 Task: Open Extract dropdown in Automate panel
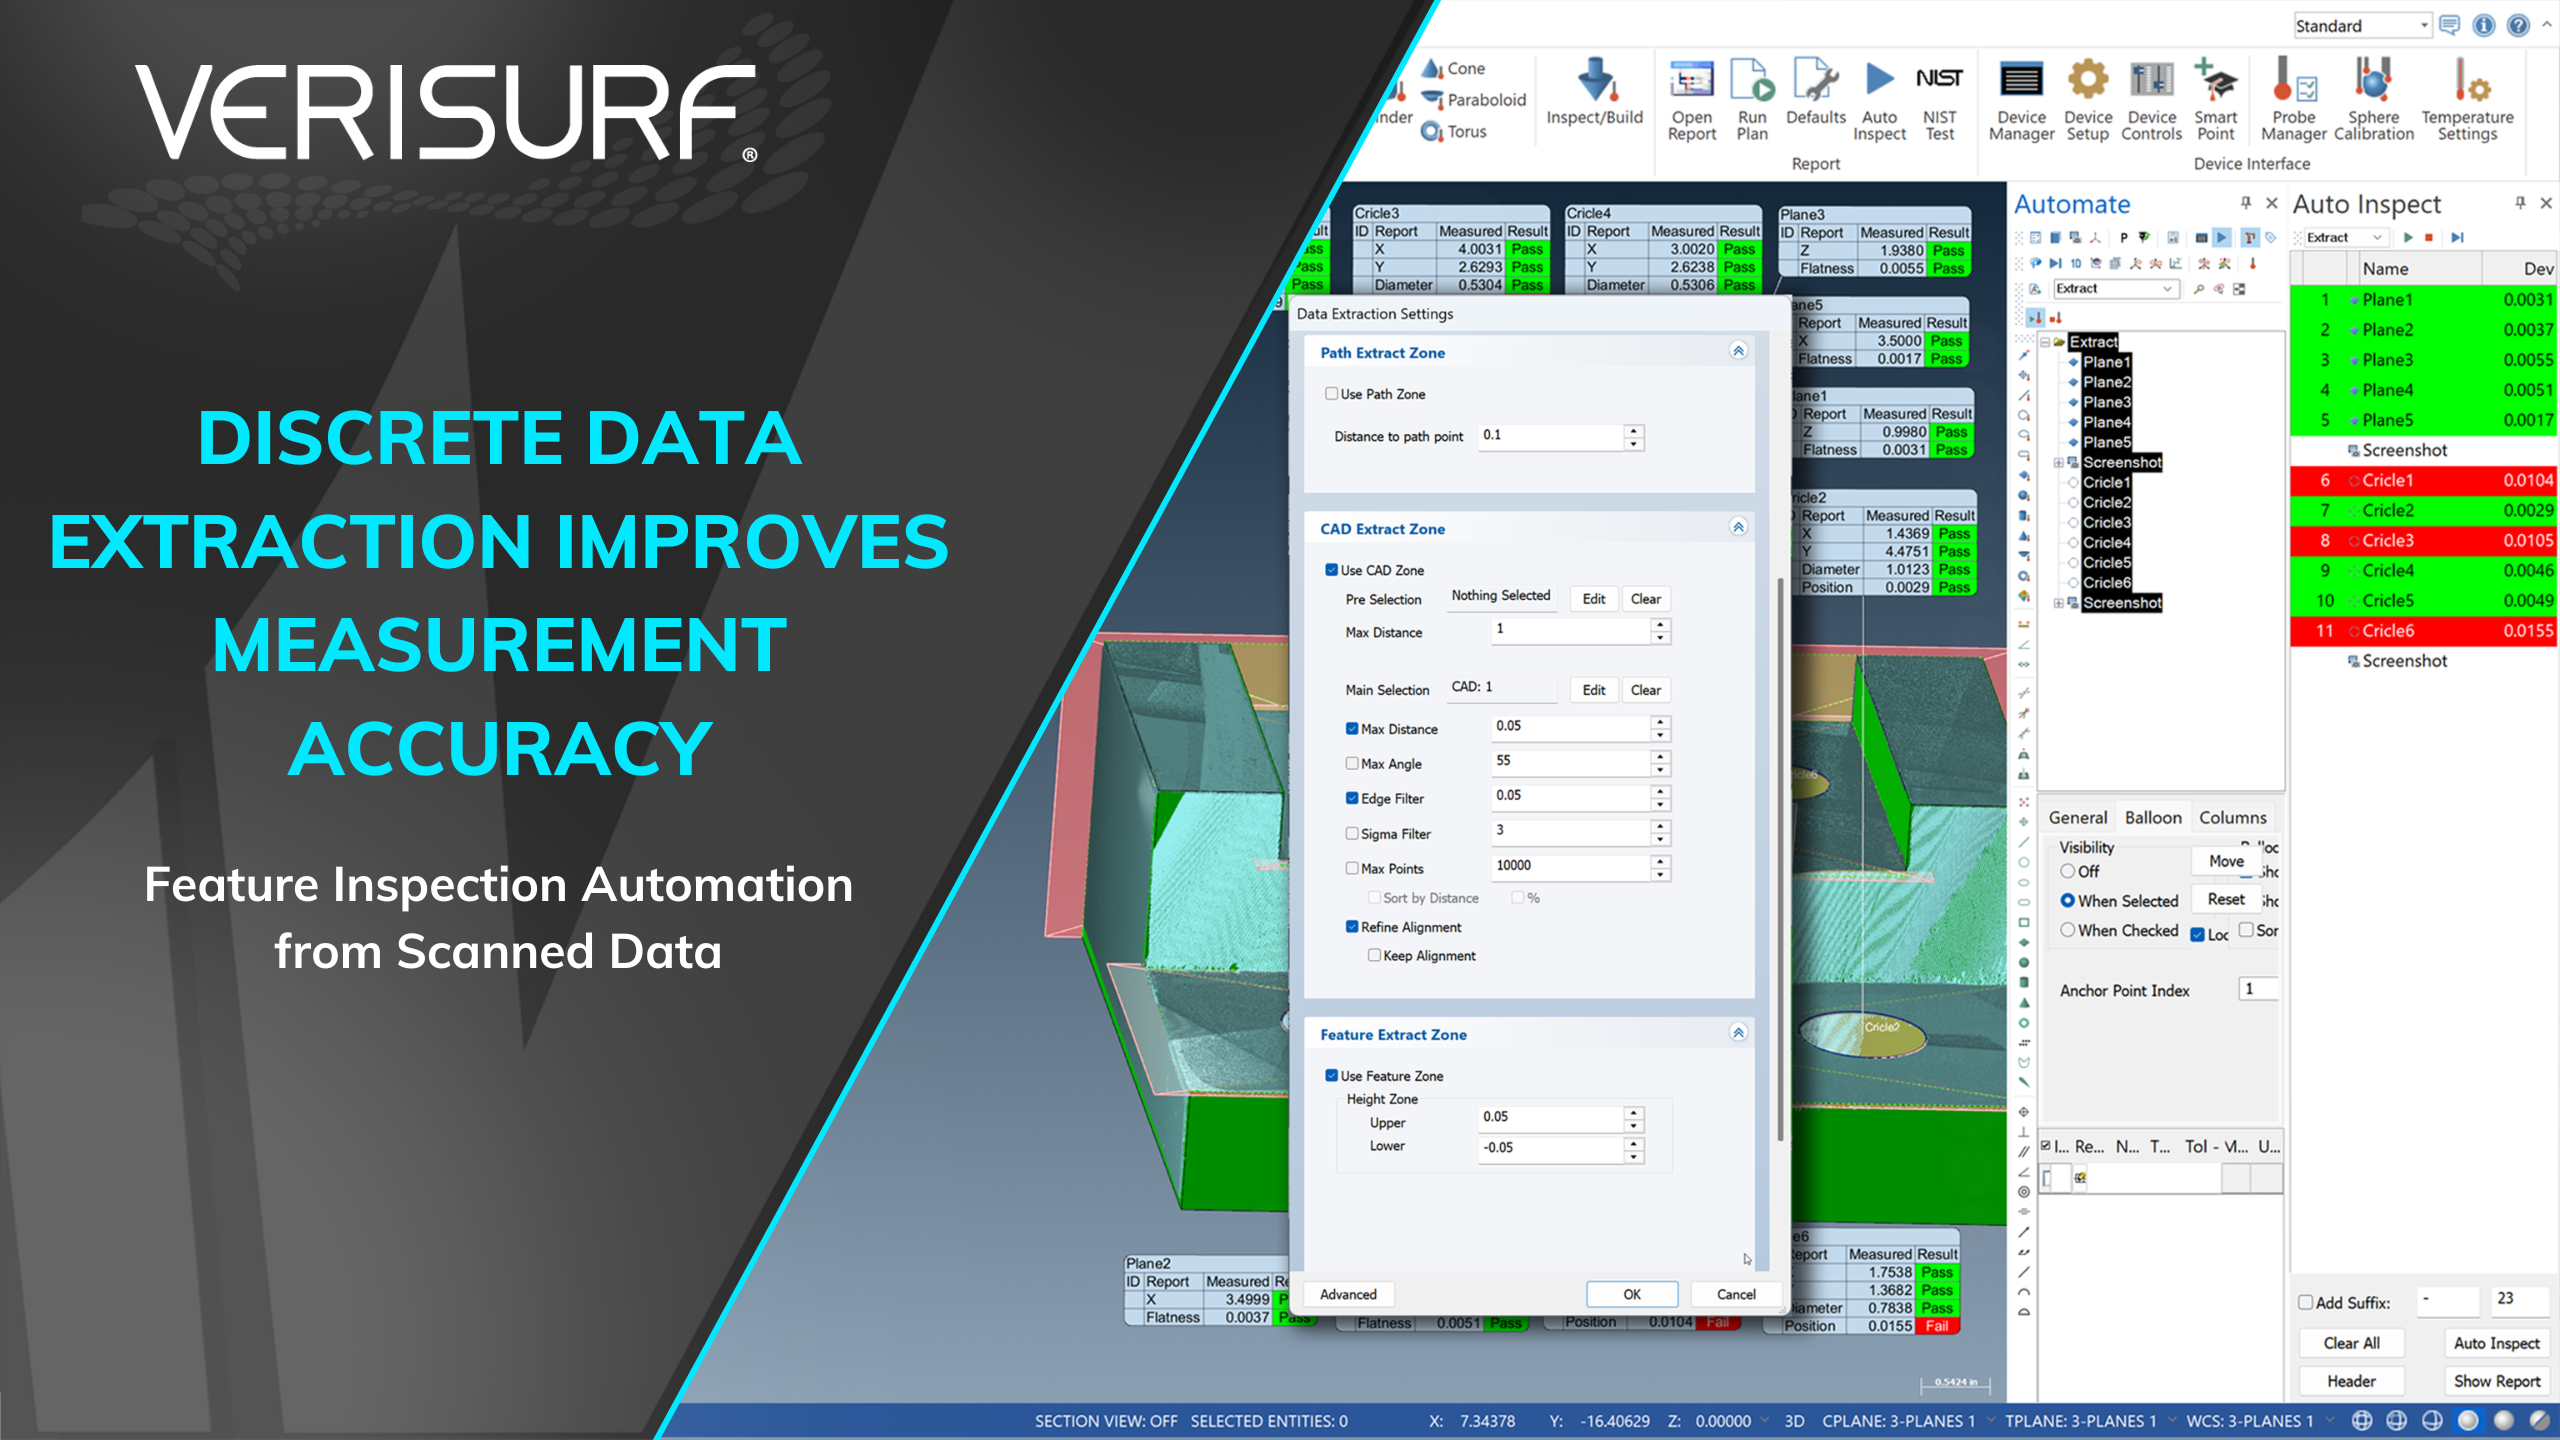2166,289
